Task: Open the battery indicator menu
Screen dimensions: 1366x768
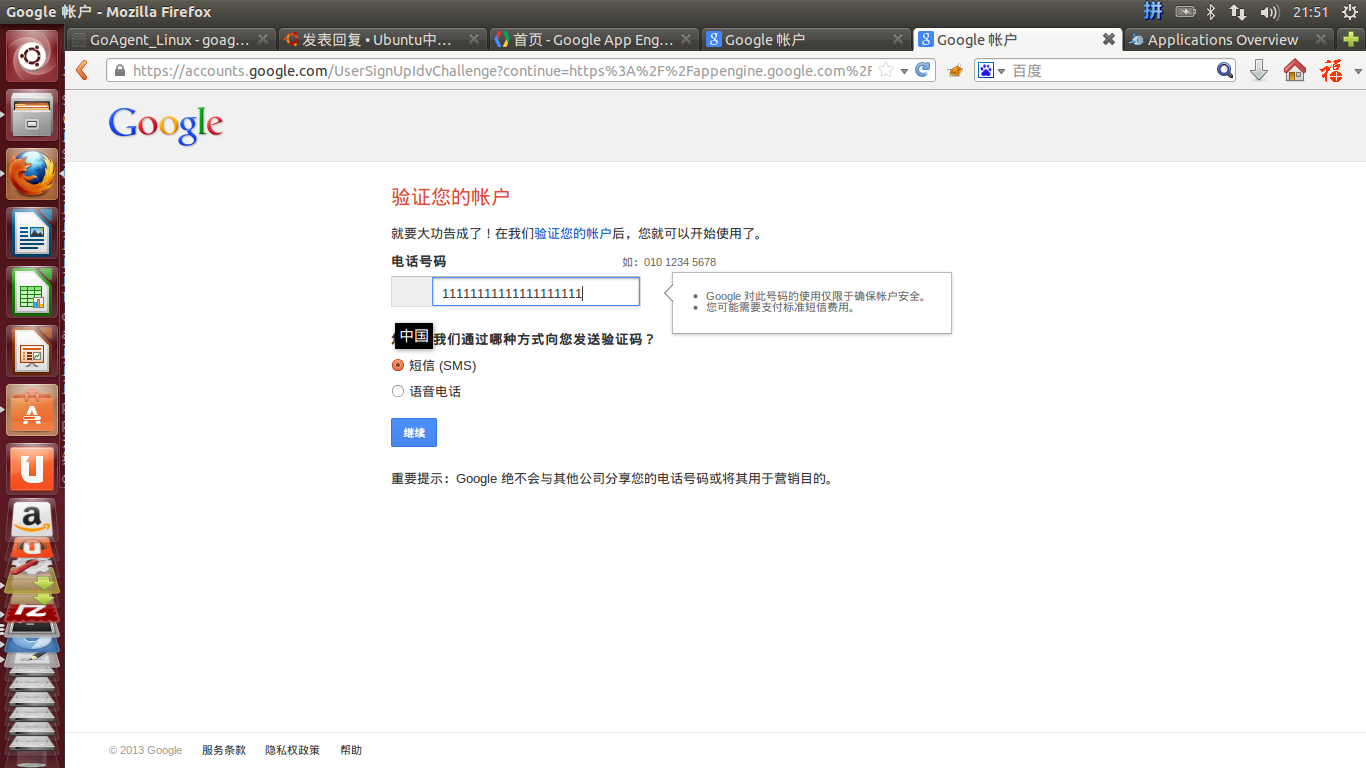Action: 1186,12
